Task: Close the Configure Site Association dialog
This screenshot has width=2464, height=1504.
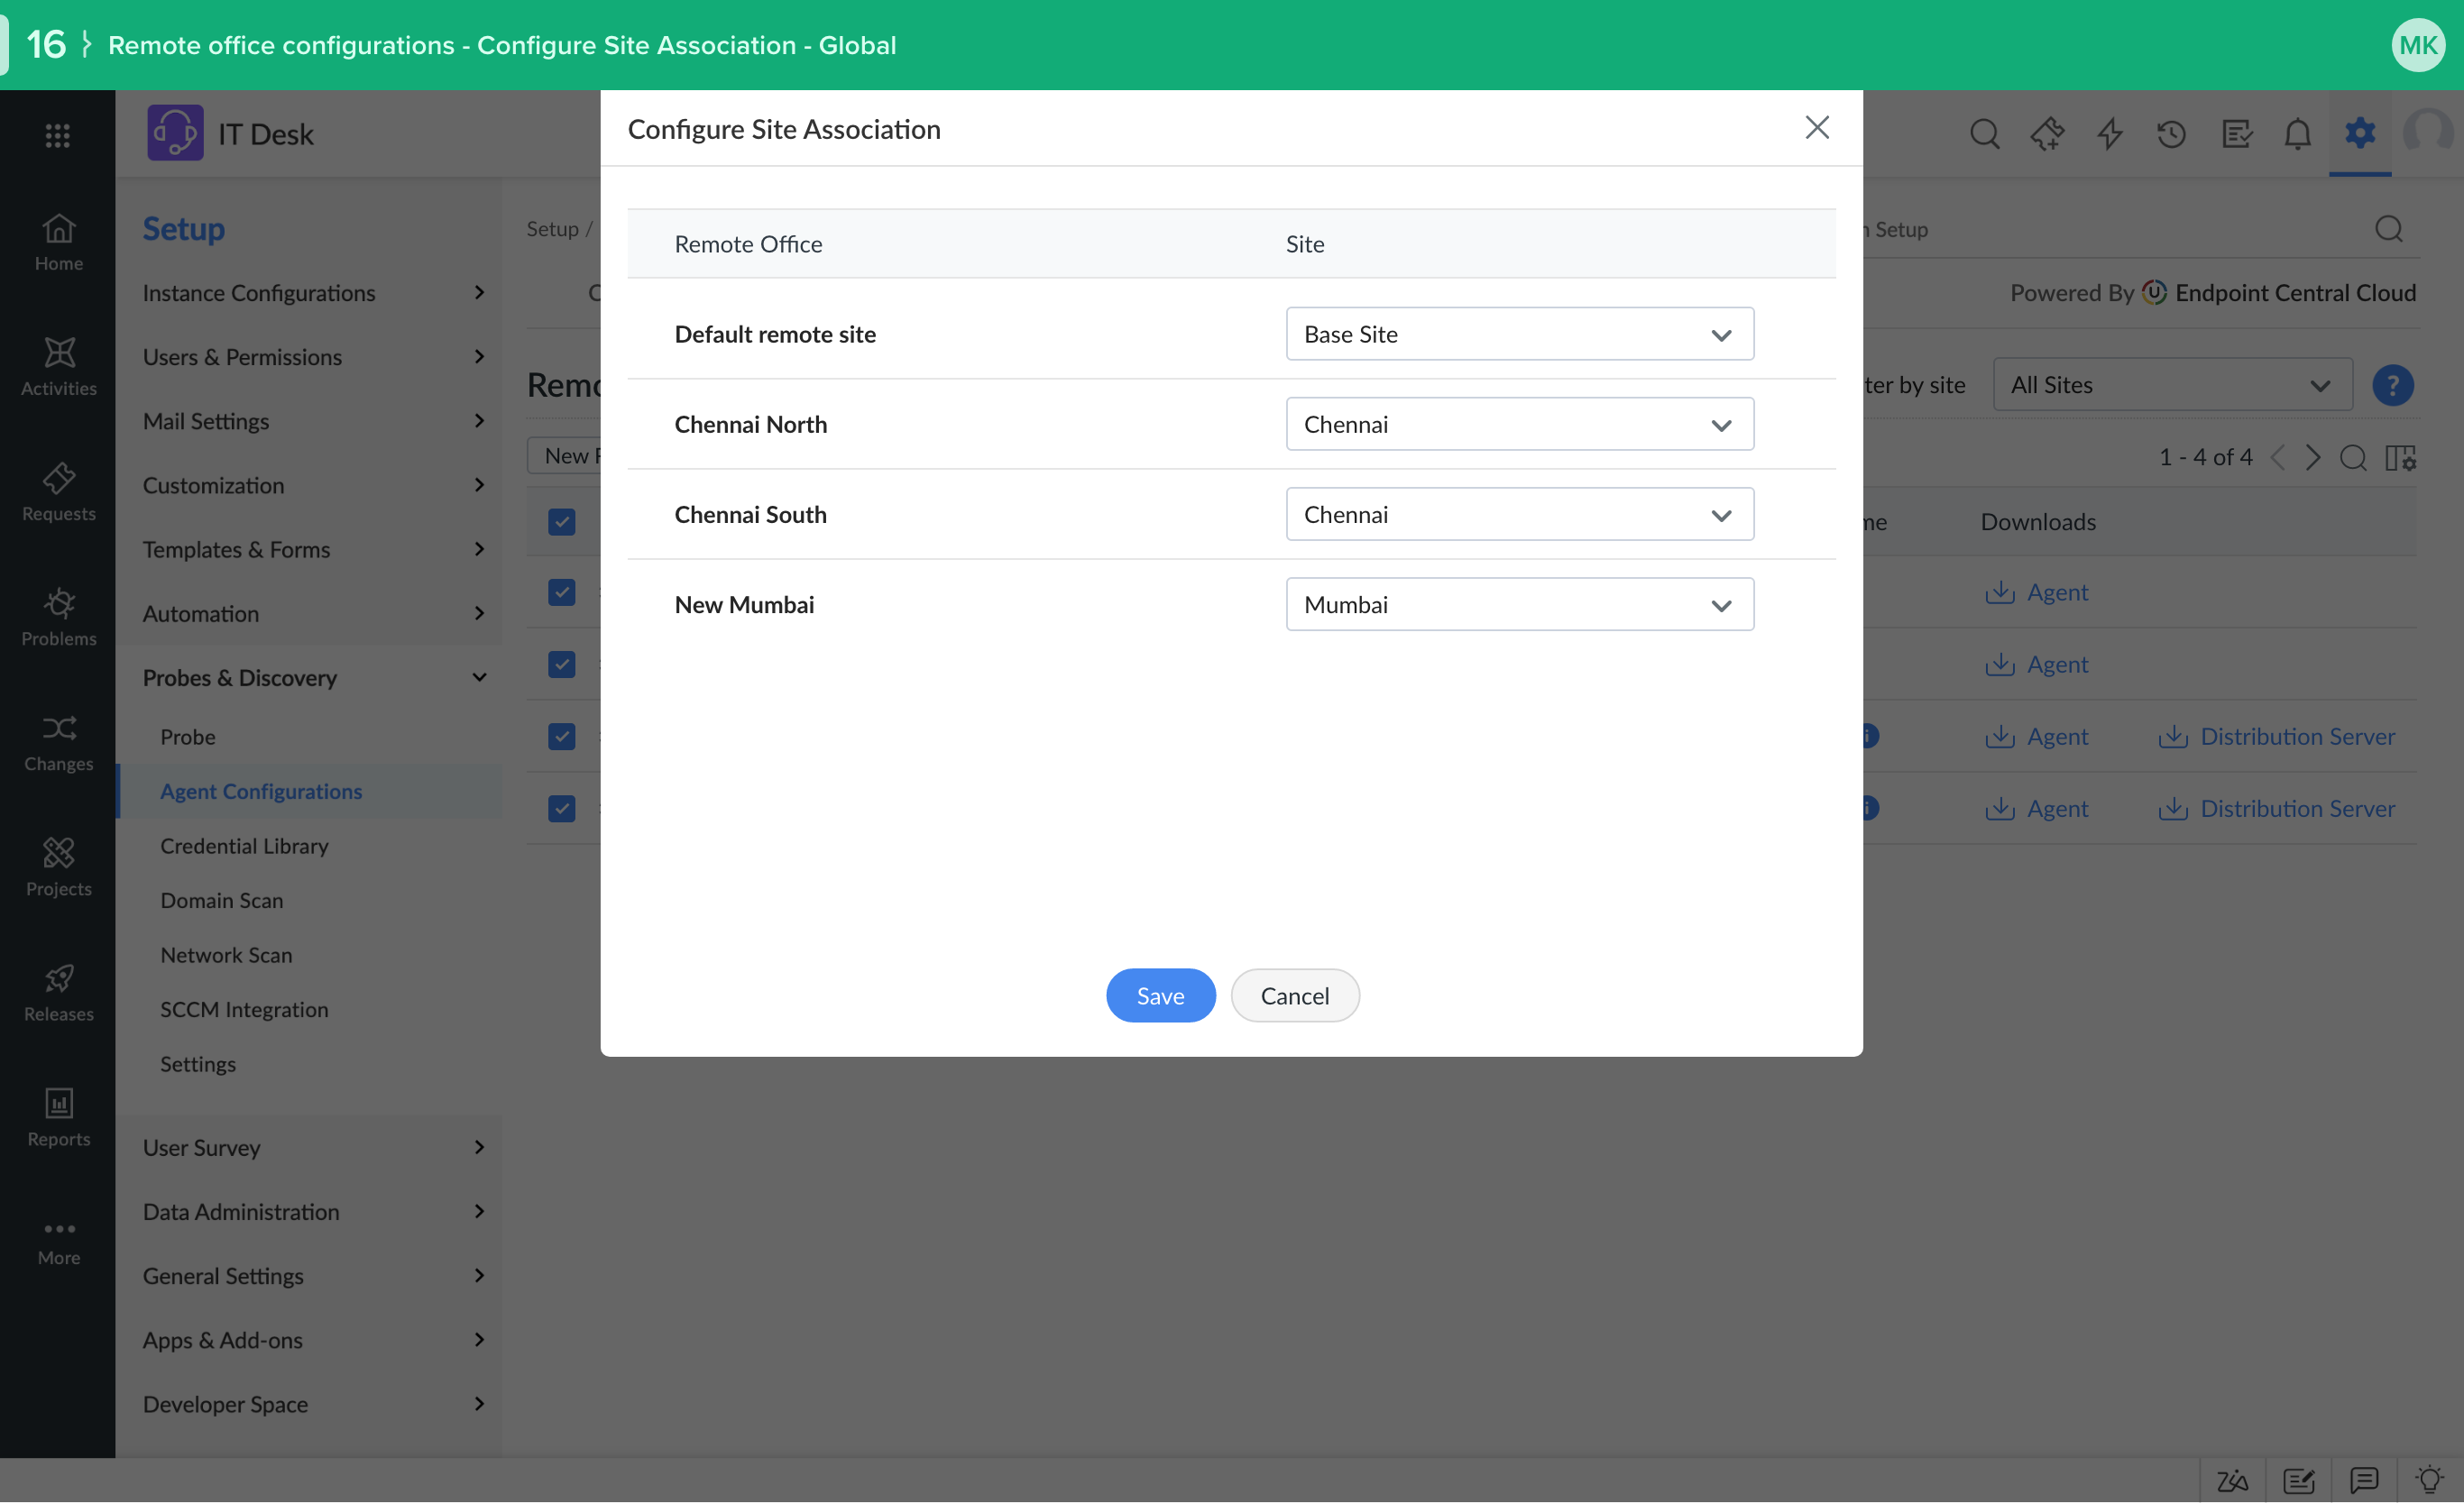Action: pyautogui.click(x=1816, y=128)
